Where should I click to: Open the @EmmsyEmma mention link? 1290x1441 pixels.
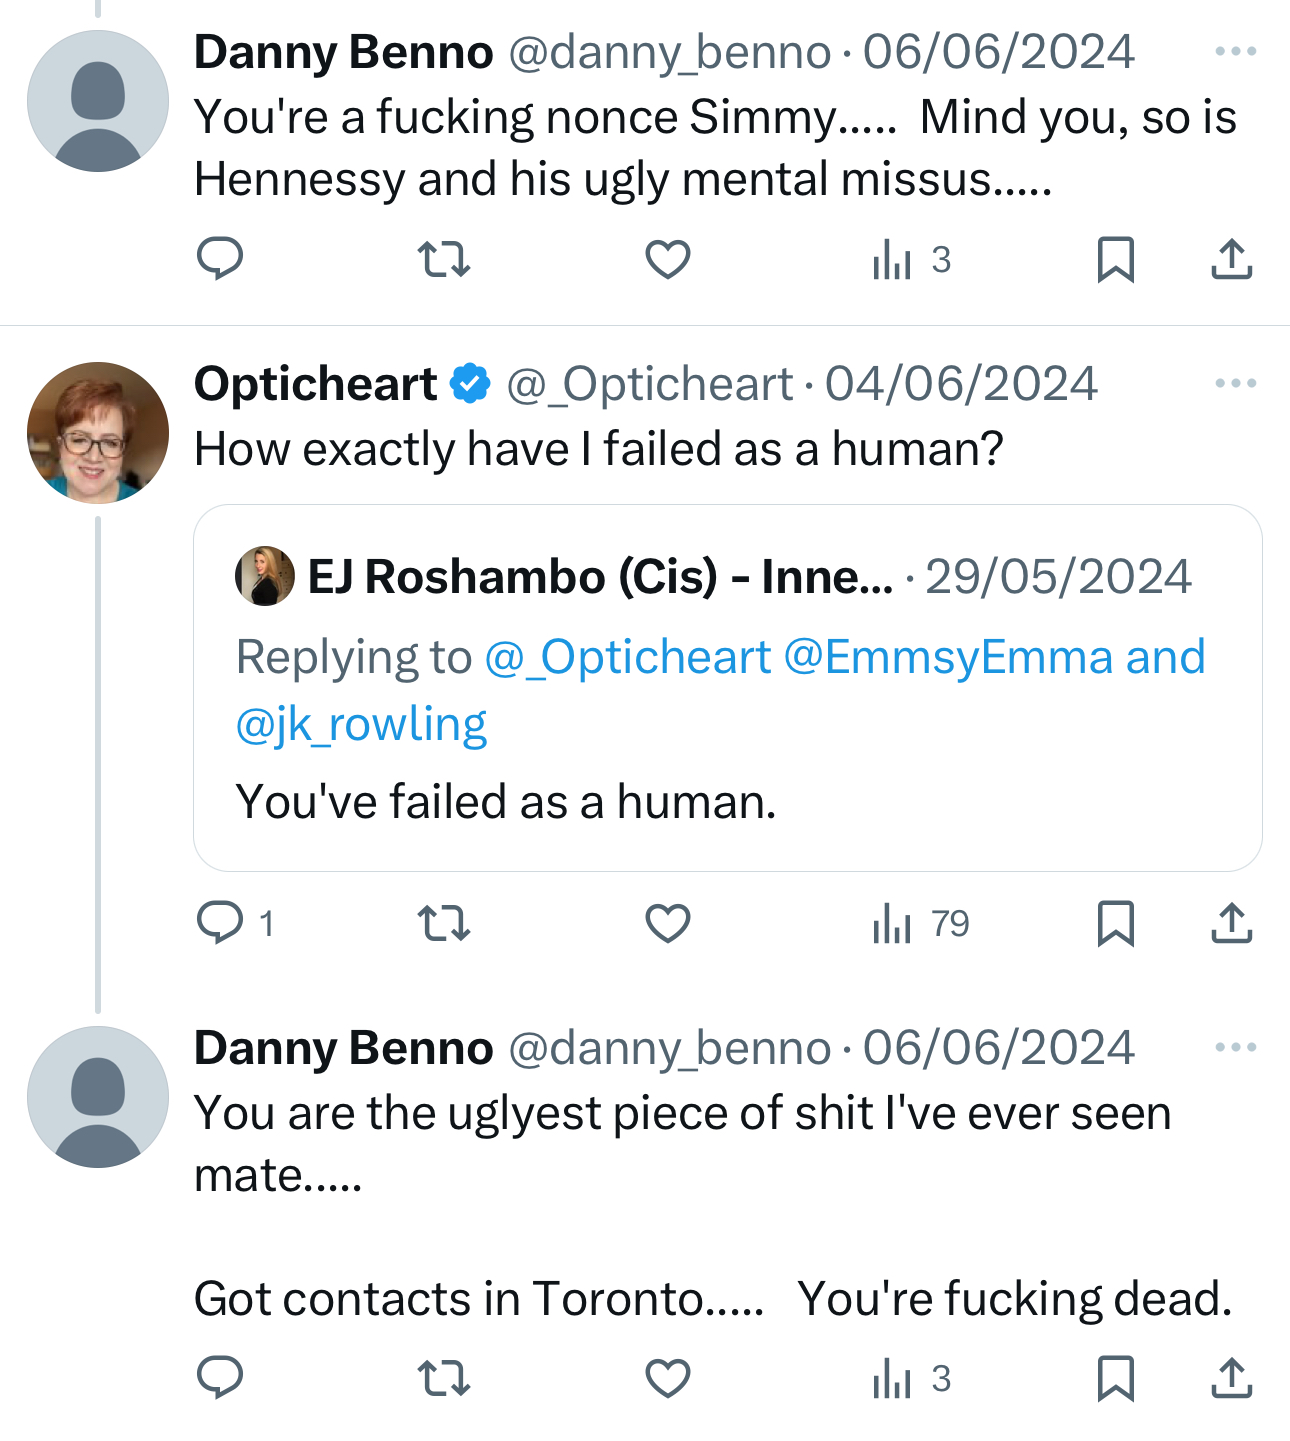[948, 658]
